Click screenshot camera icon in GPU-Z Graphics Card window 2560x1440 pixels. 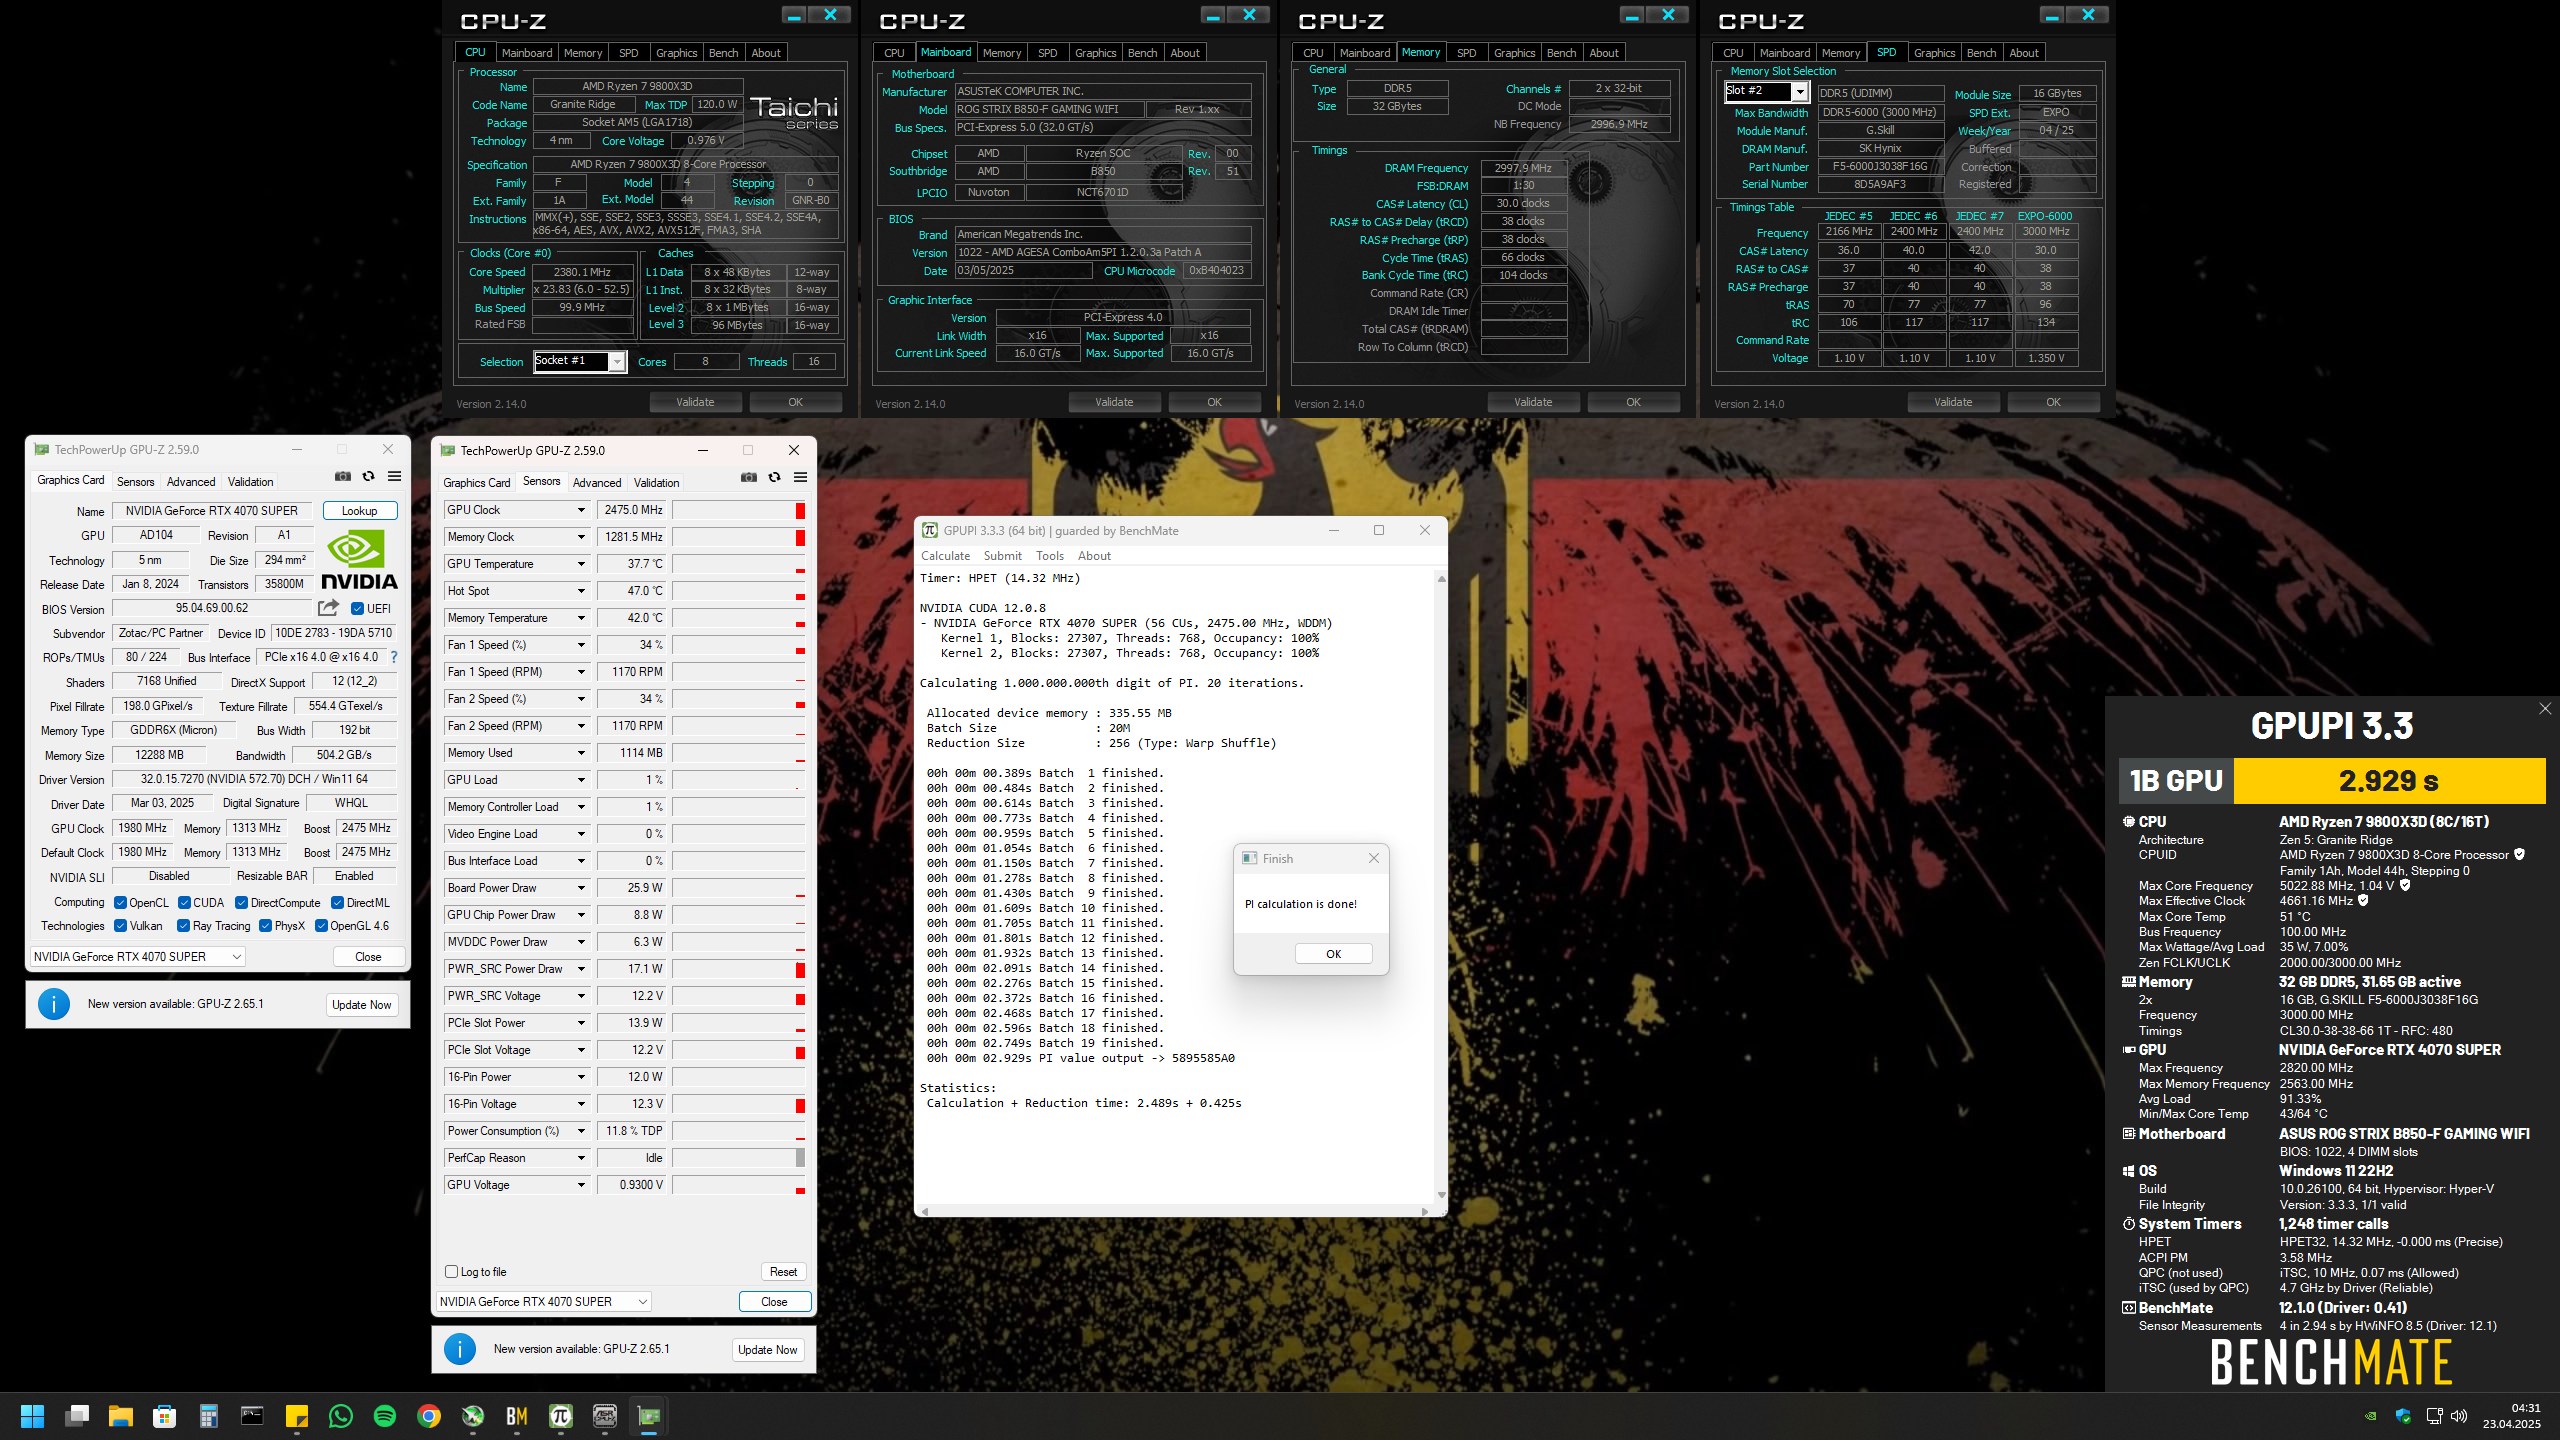[x=343, y=477]
